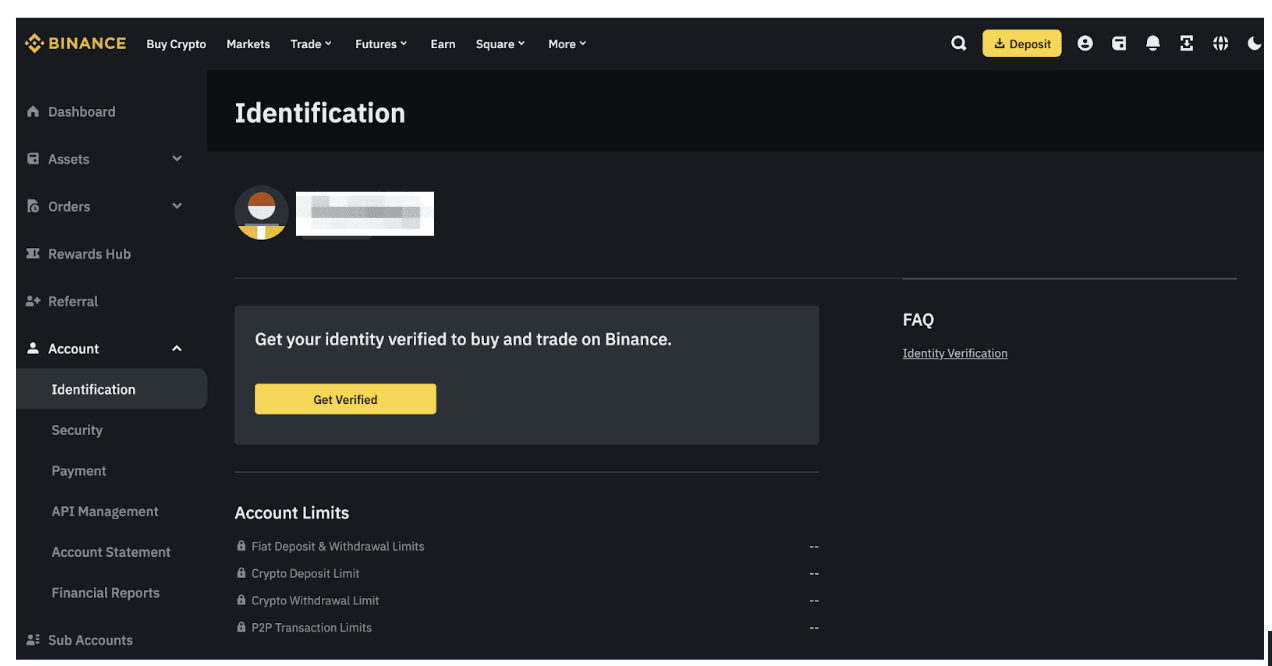Image resolution: width=1272 pixels, height=666 pixels.
Task: Click the Get Verified button
Action: 345,400
